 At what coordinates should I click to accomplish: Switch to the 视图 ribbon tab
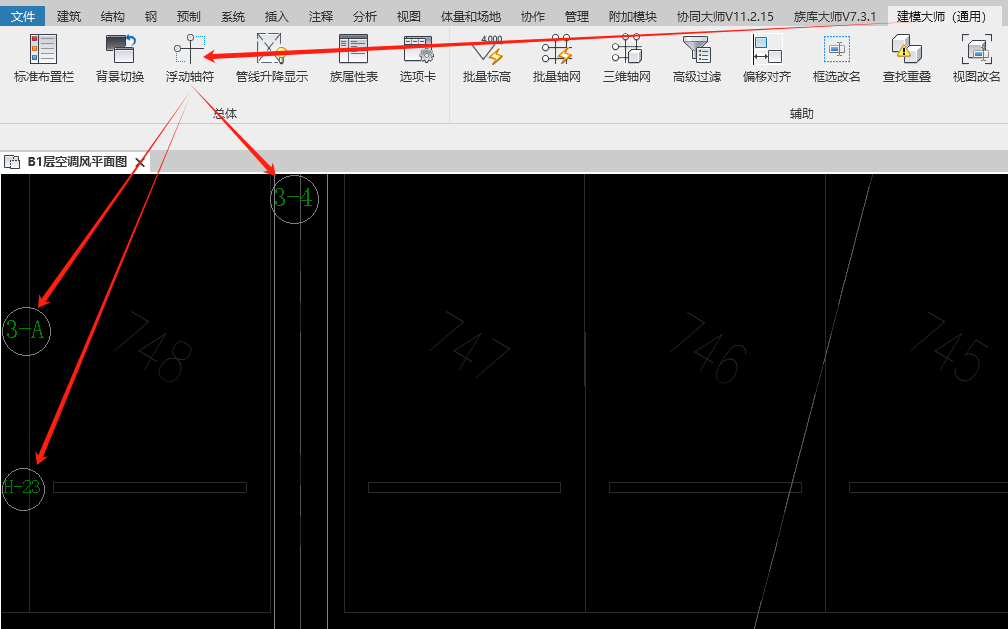pos(408,17)
